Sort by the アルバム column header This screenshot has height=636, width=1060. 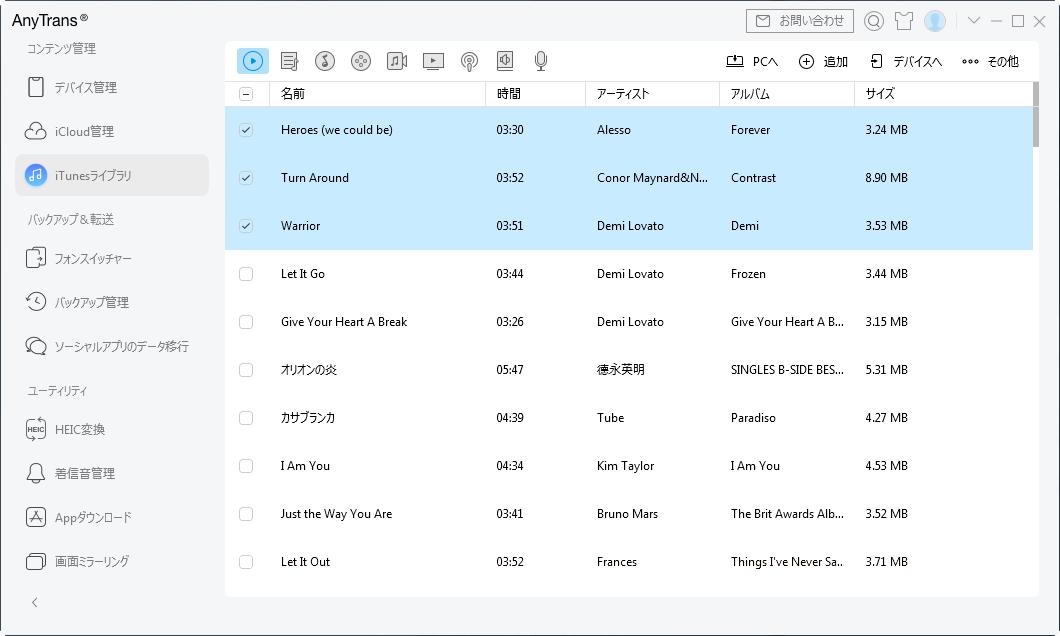pyautogui.click(x=787, y=94)
